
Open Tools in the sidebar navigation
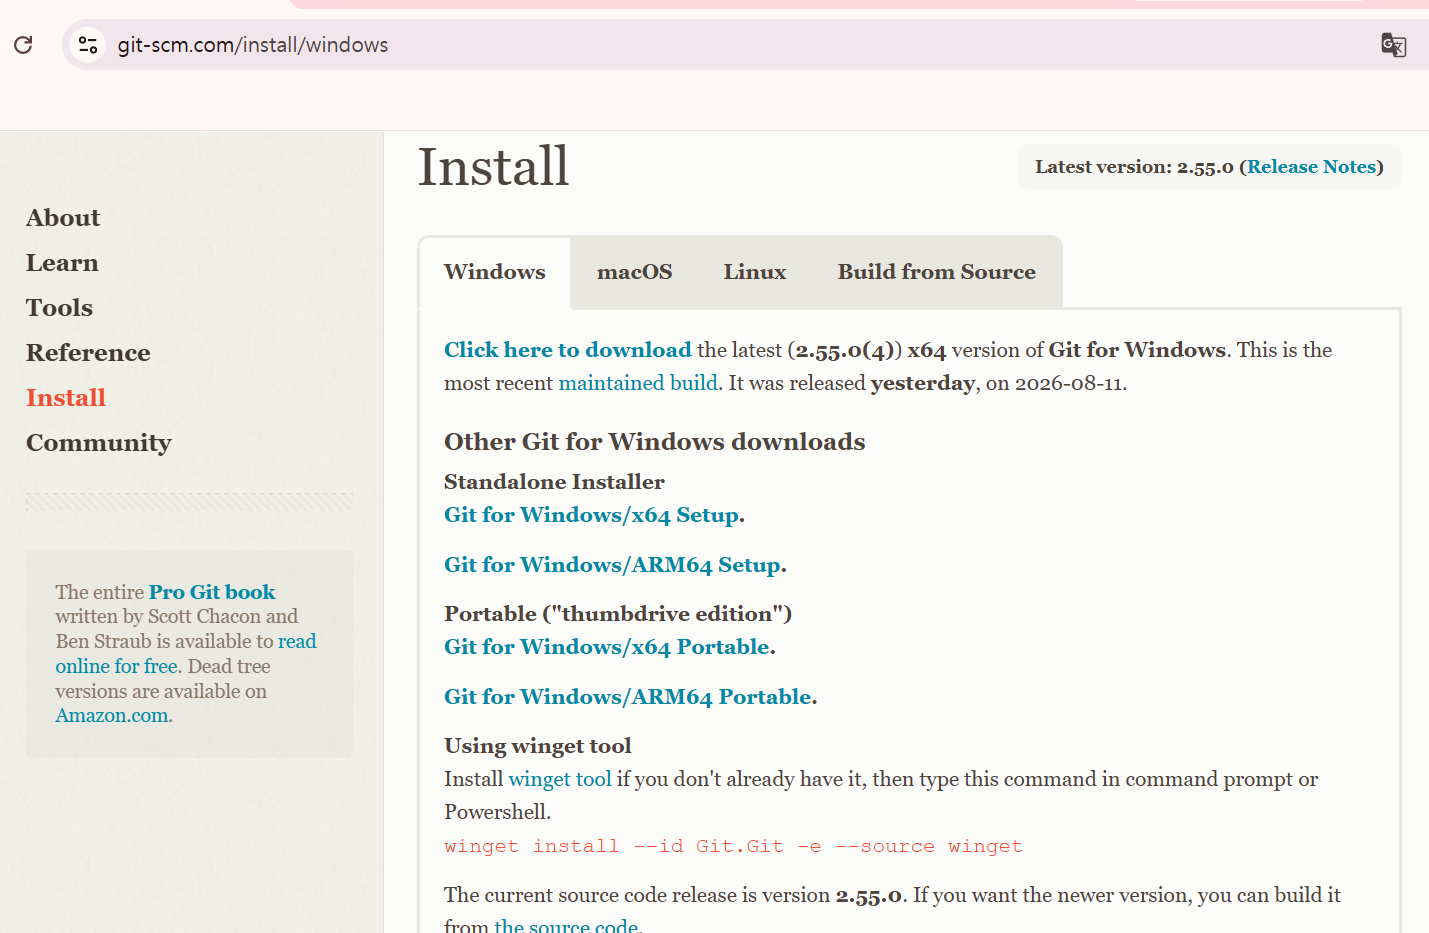59,308
